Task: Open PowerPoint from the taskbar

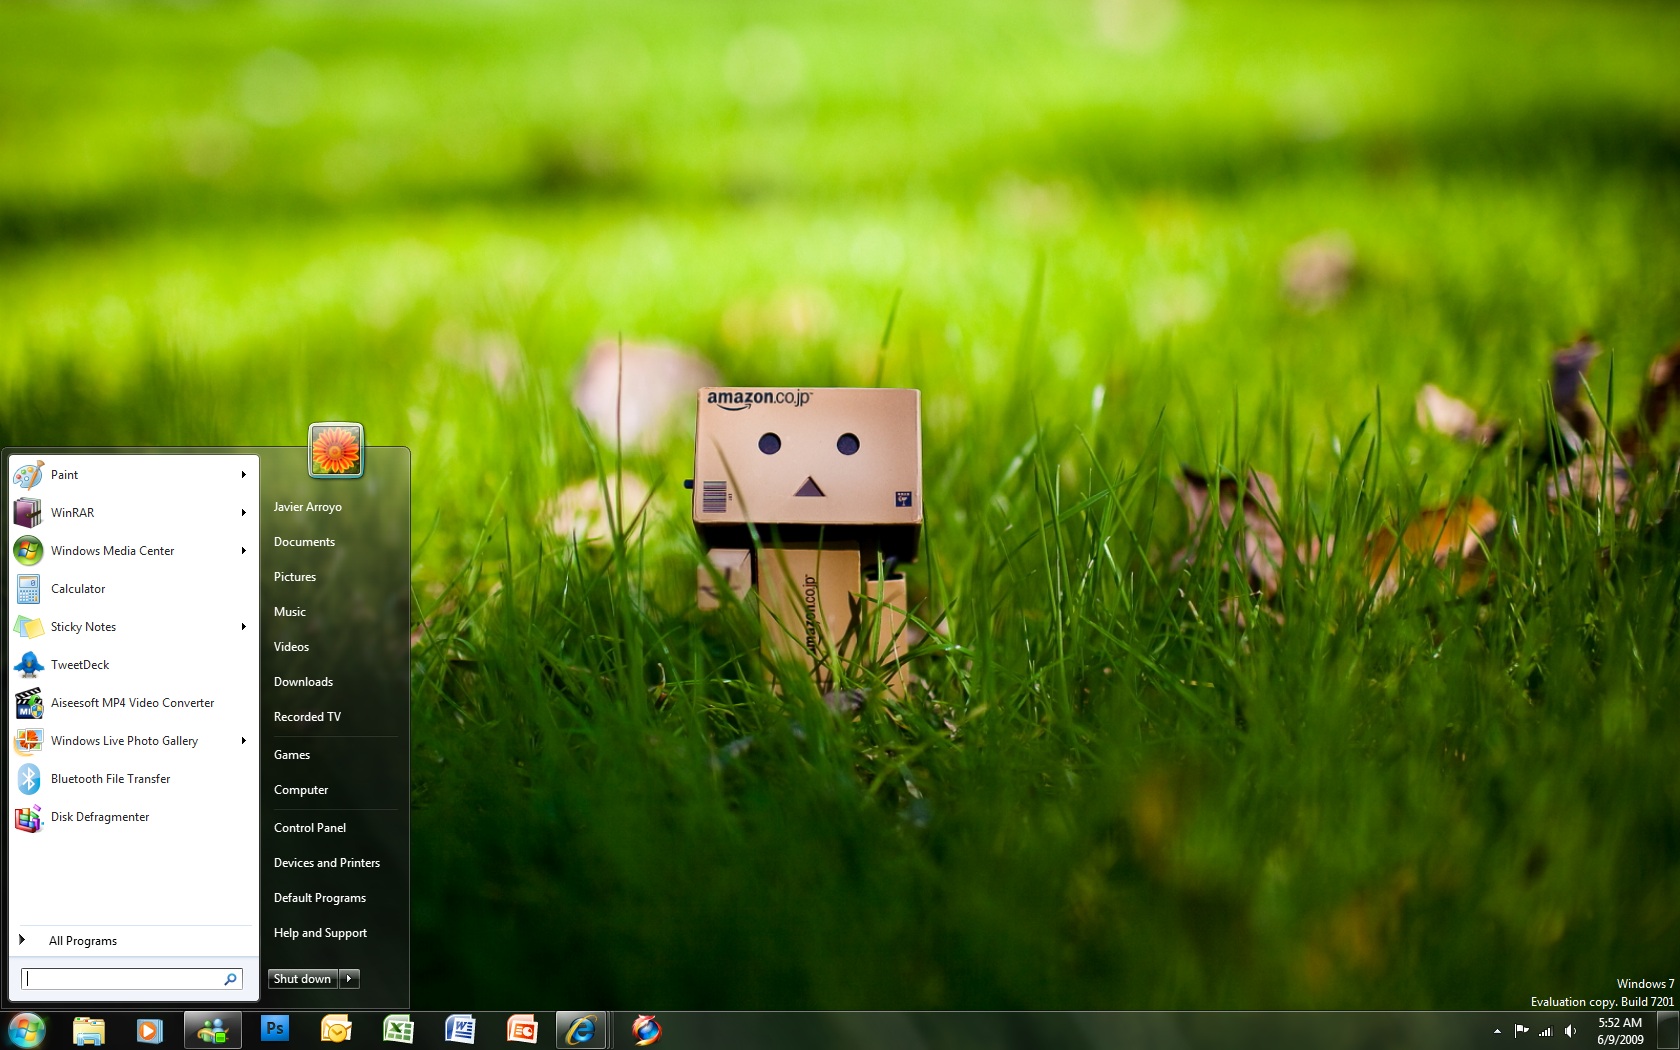Action: (x=522, y=1029)
